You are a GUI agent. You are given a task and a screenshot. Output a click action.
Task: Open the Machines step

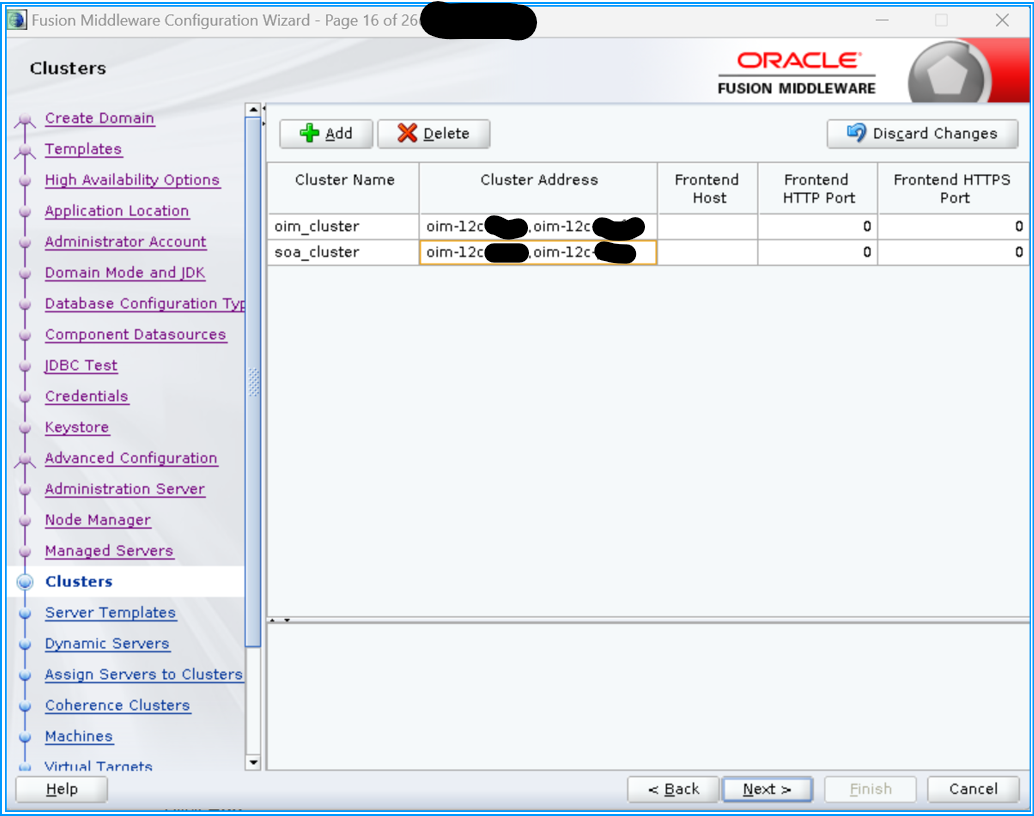click(x=78, y=737)
